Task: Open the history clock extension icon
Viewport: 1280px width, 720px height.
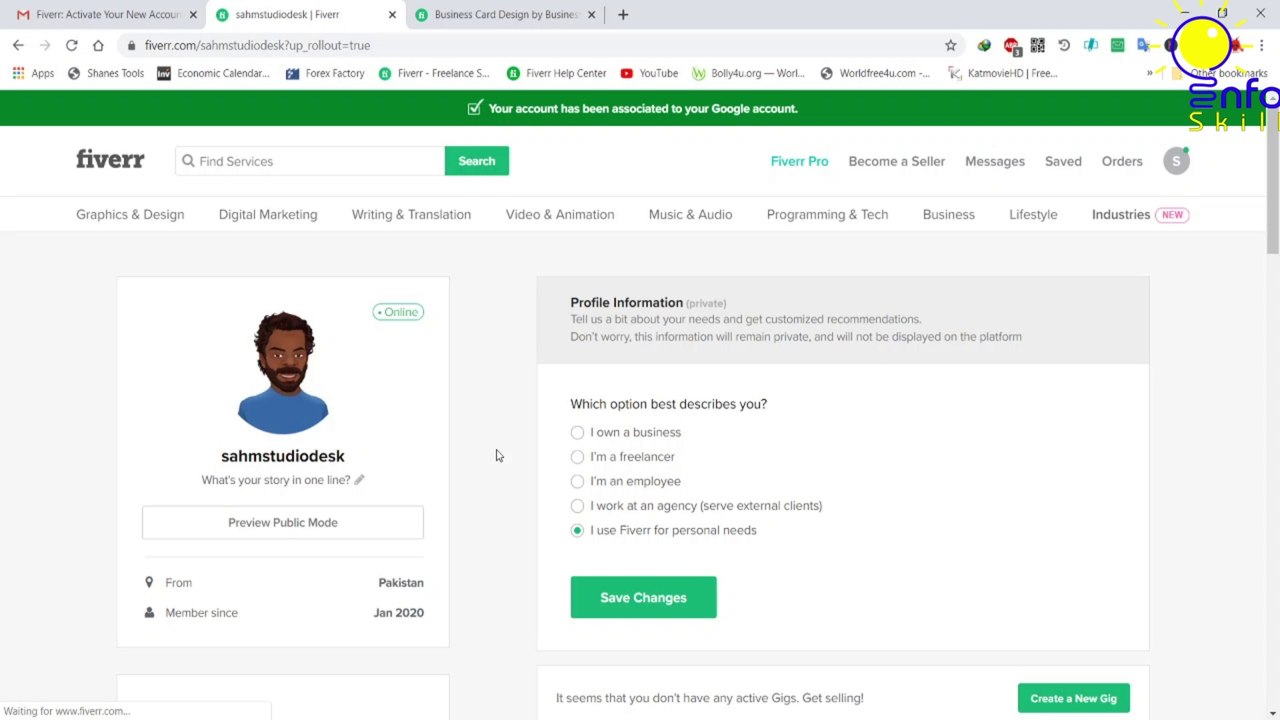Action: [1064, 45]
